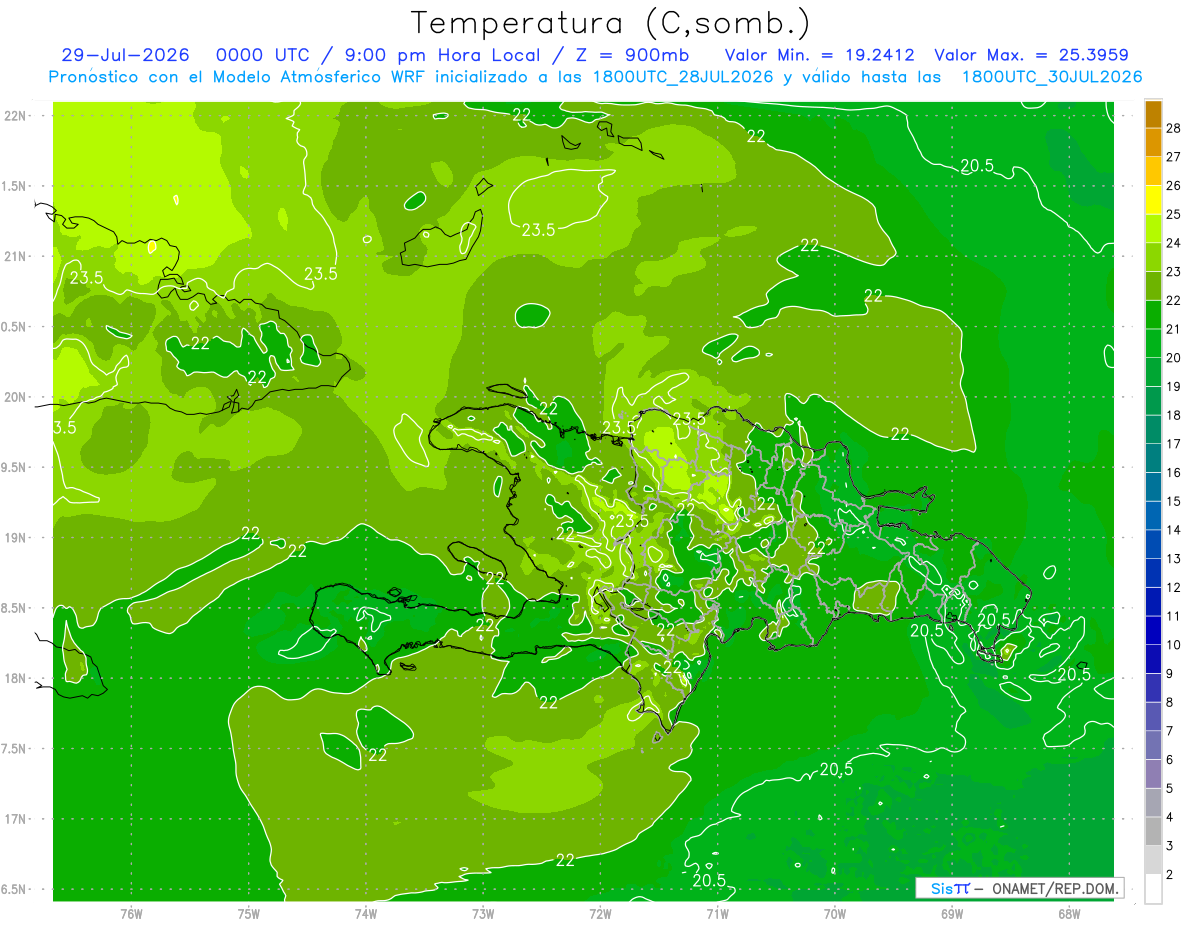The width and height of the screenshot is (1200, 927).
Task: Click the "68W" longitude label
Action: pos(1068,913)
